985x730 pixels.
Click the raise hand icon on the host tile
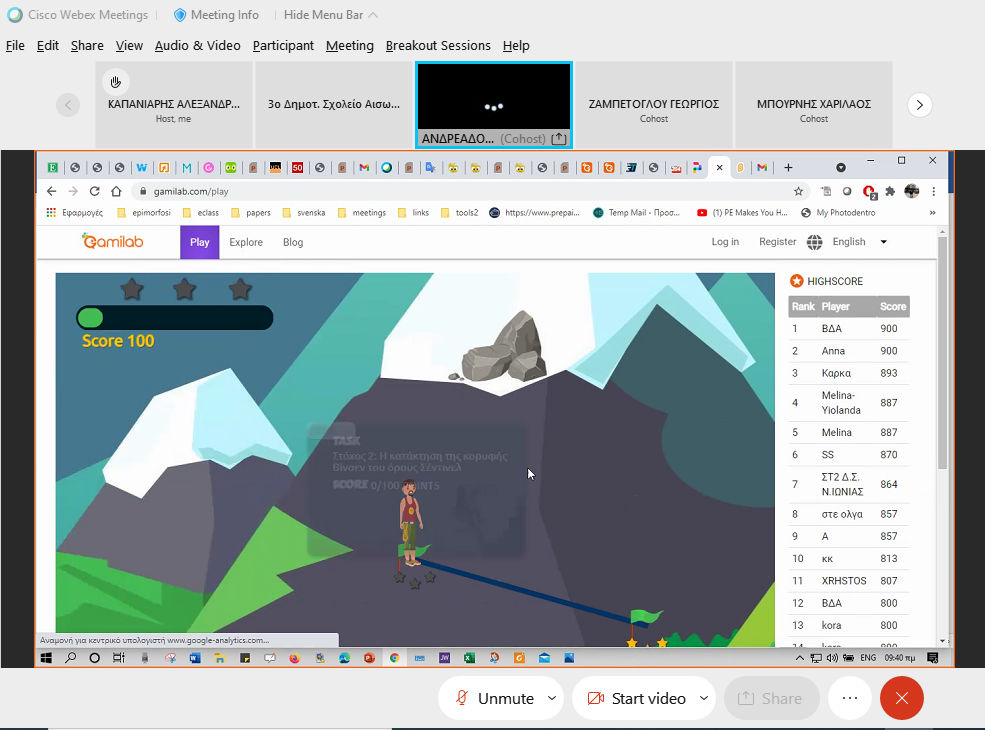116,82
